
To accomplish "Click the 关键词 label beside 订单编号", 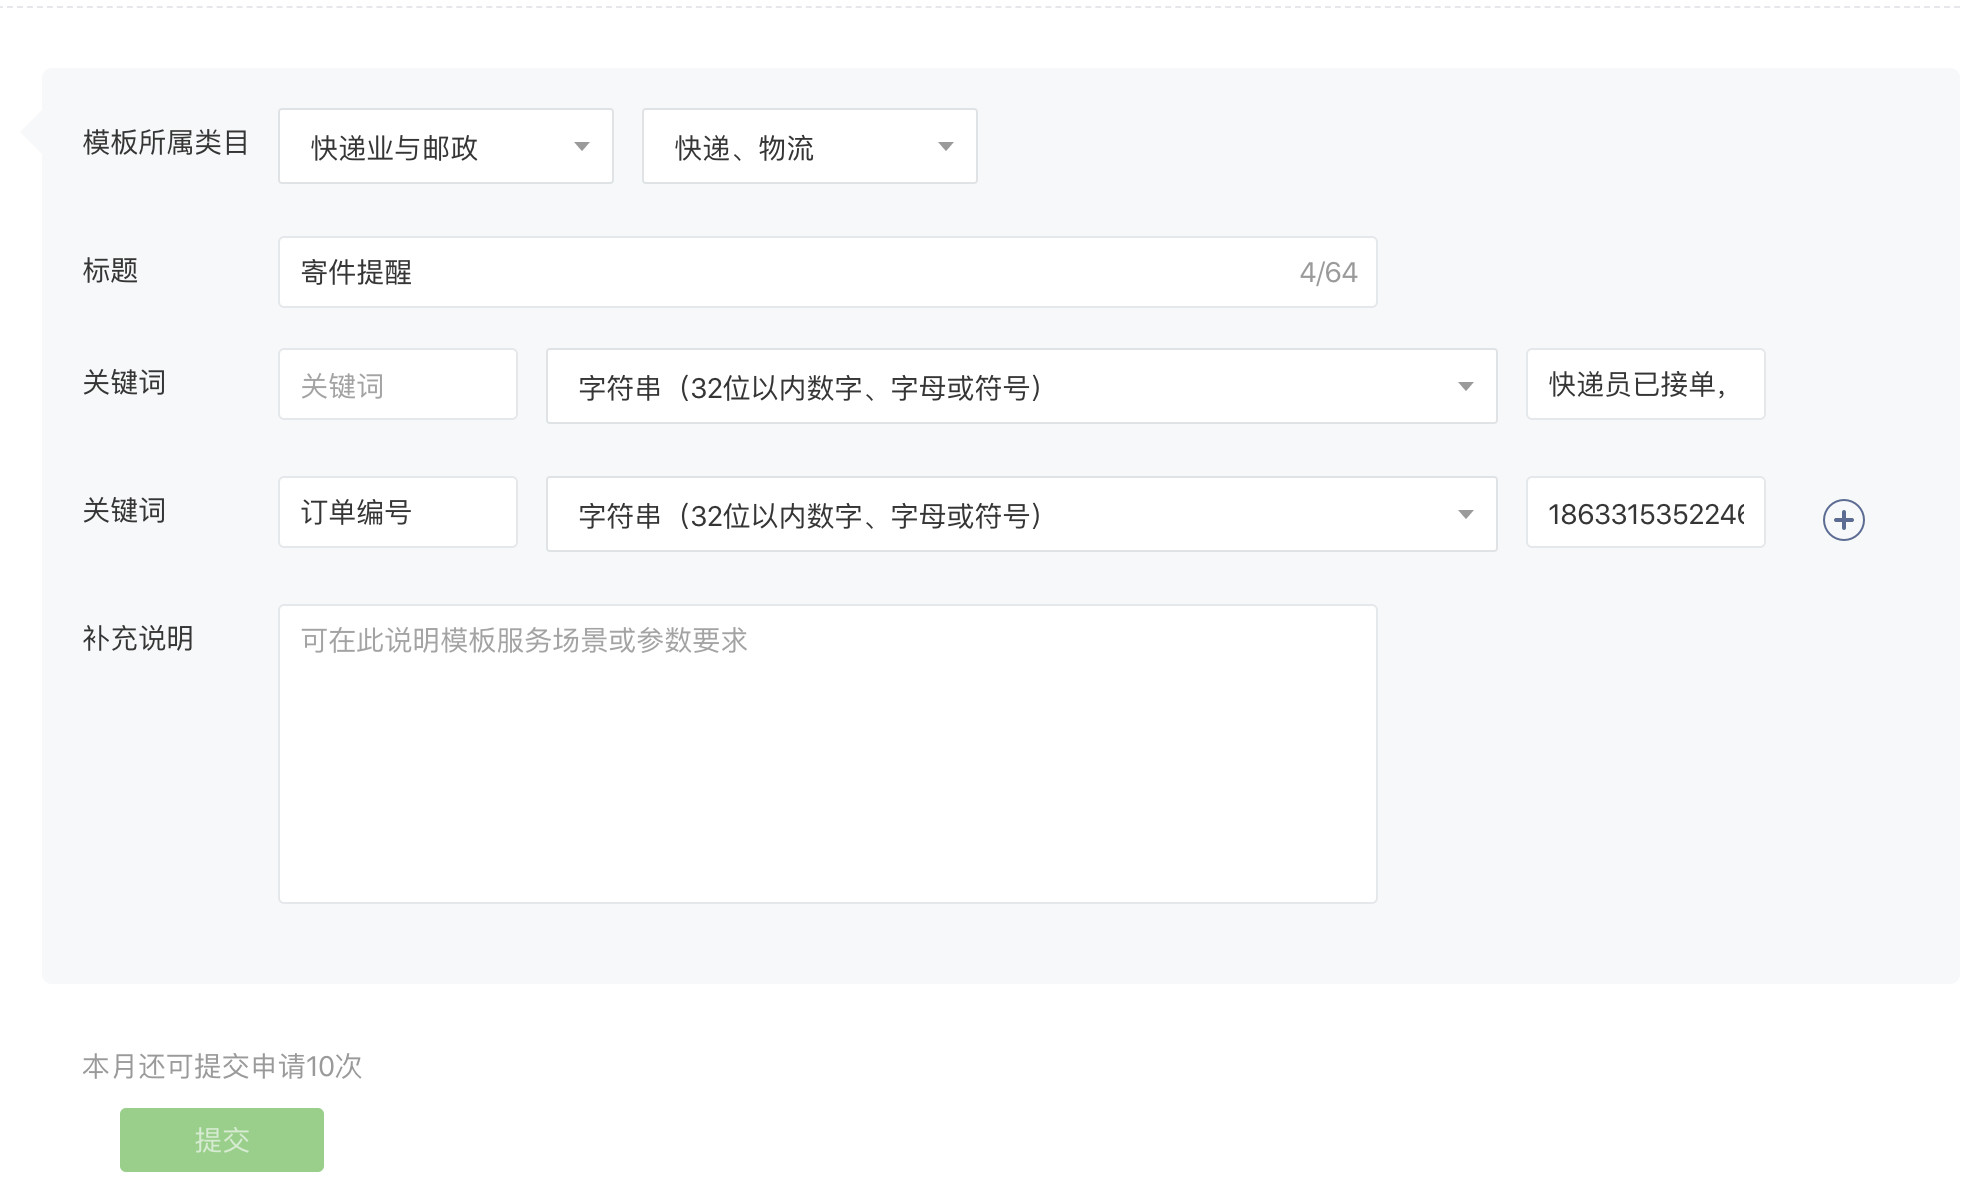I will pos(124,511).
